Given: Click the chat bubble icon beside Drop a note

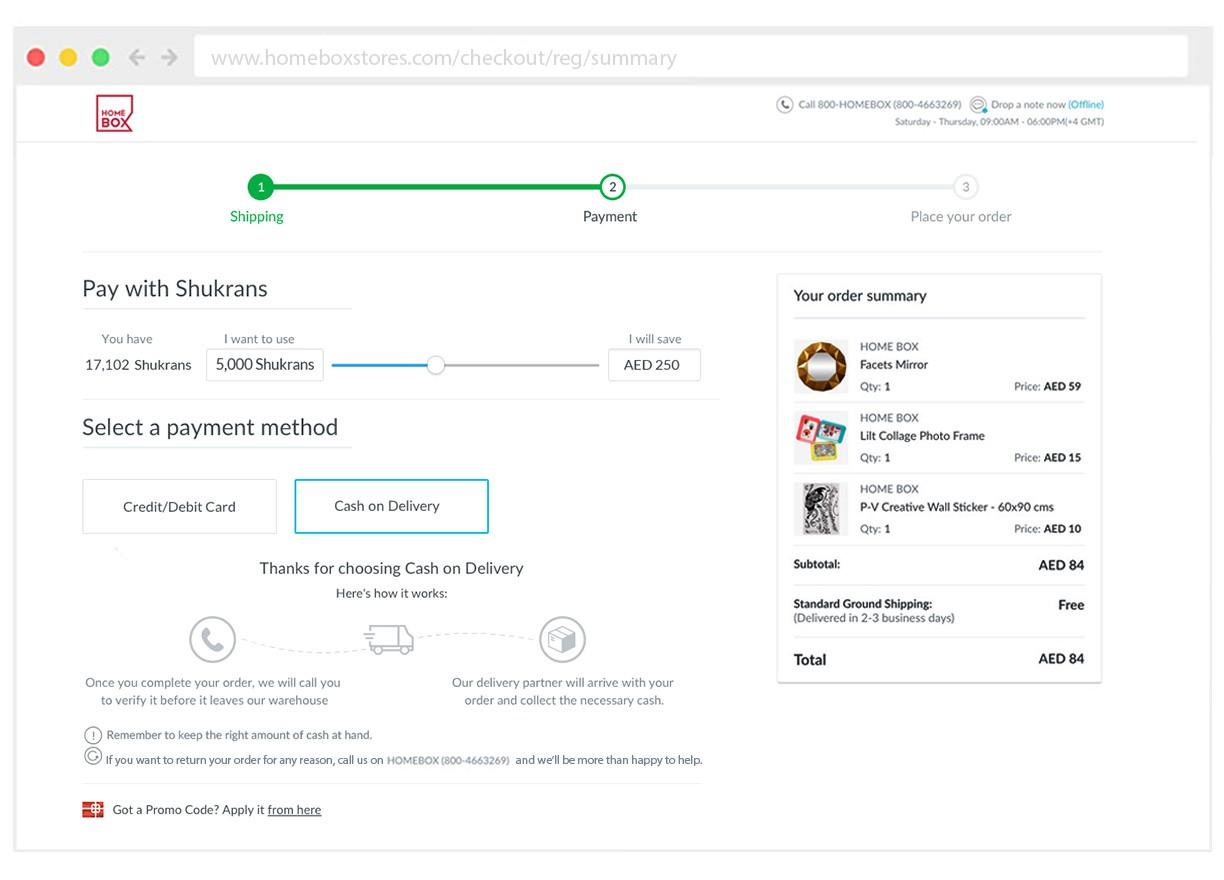Looking at the screenshot, I should click(x=979, y=105).
